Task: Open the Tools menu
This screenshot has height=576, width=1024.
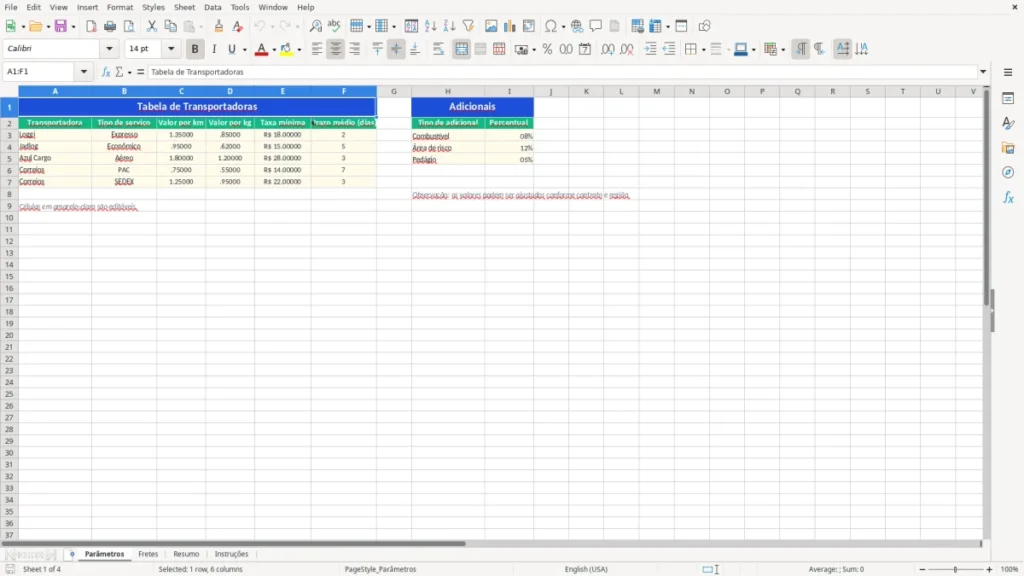Action: pos(240,7)
